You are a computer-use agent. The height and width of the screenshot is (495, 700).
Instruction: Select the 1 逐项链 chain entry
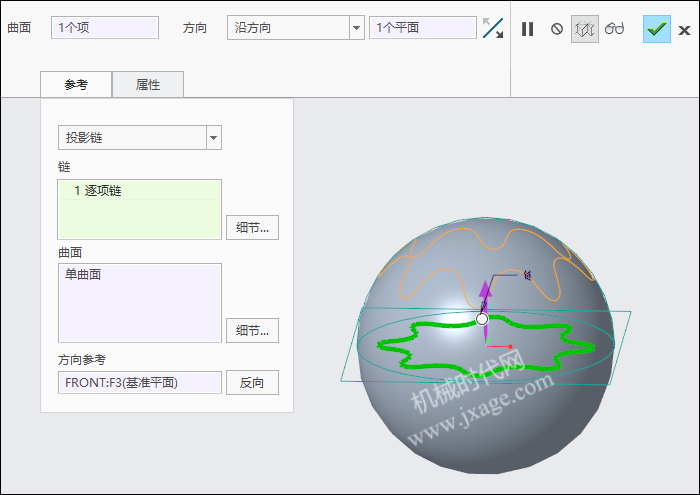point(140,191)
